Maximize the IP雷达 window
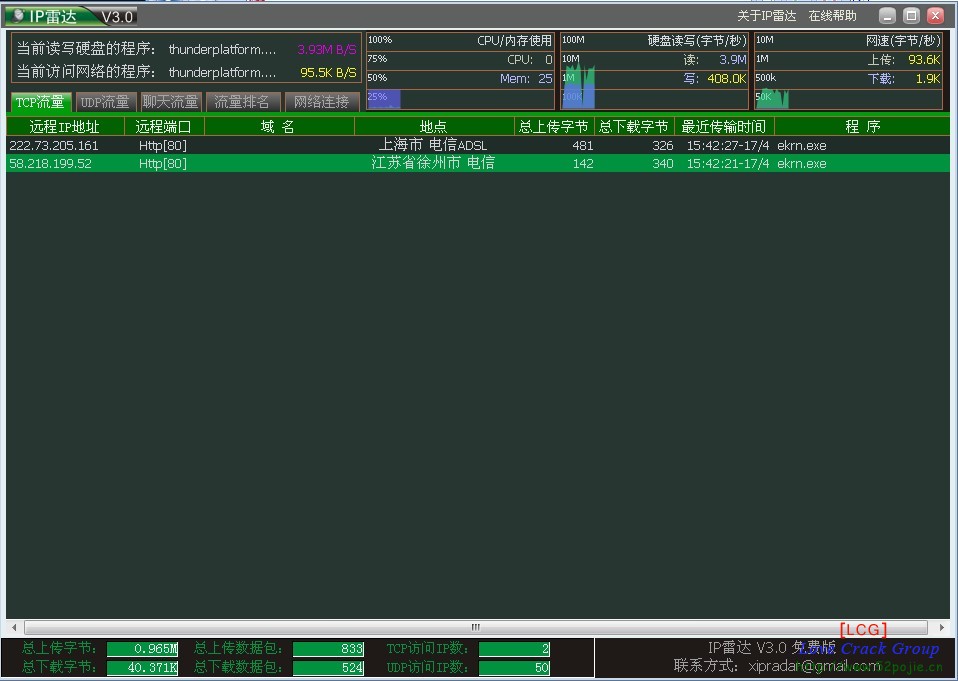The height and width of the screenshot is (681, 958). point(912,16)
